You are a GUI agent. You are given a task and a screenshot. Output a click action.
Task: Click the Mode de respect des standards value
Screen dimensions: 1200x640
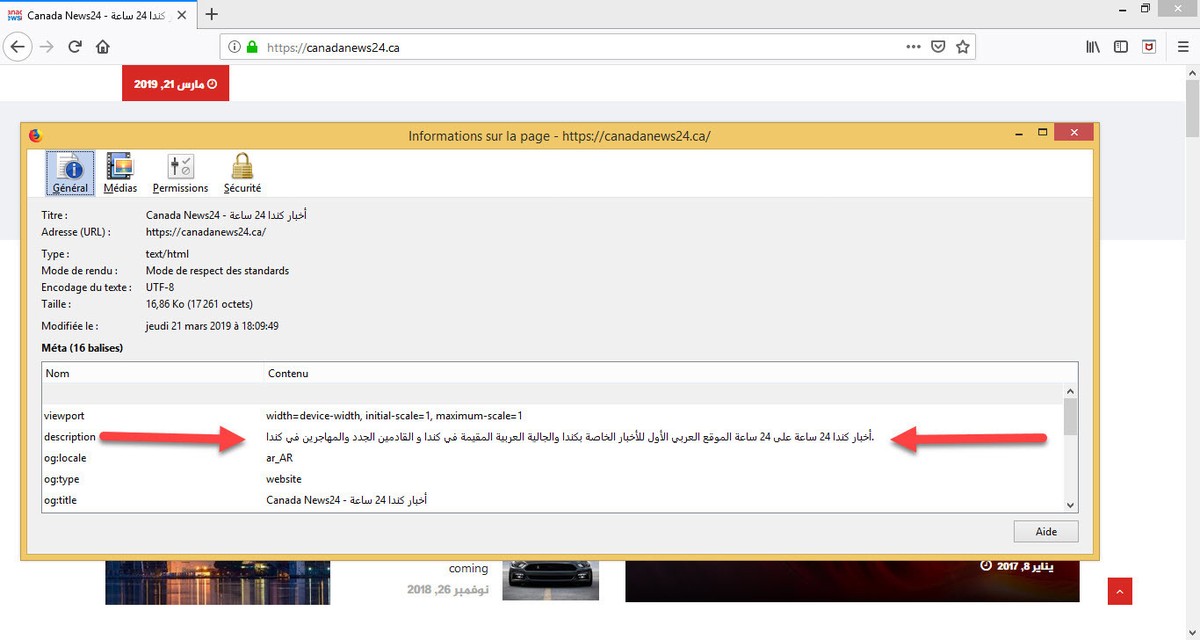click(217, 270)
